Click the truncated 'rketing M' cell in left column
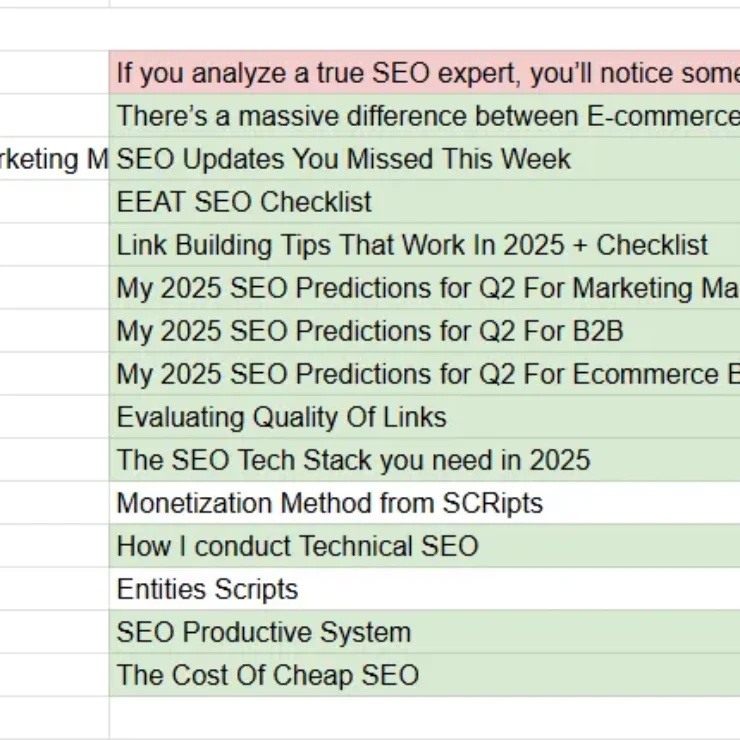 click(x=54, y=159)
